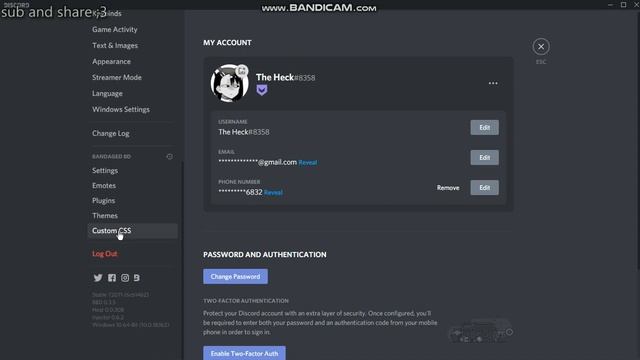The image size is (640, 360).
Task: Click the settings page vertical scrollbar
Action: [x=638, y=141]
